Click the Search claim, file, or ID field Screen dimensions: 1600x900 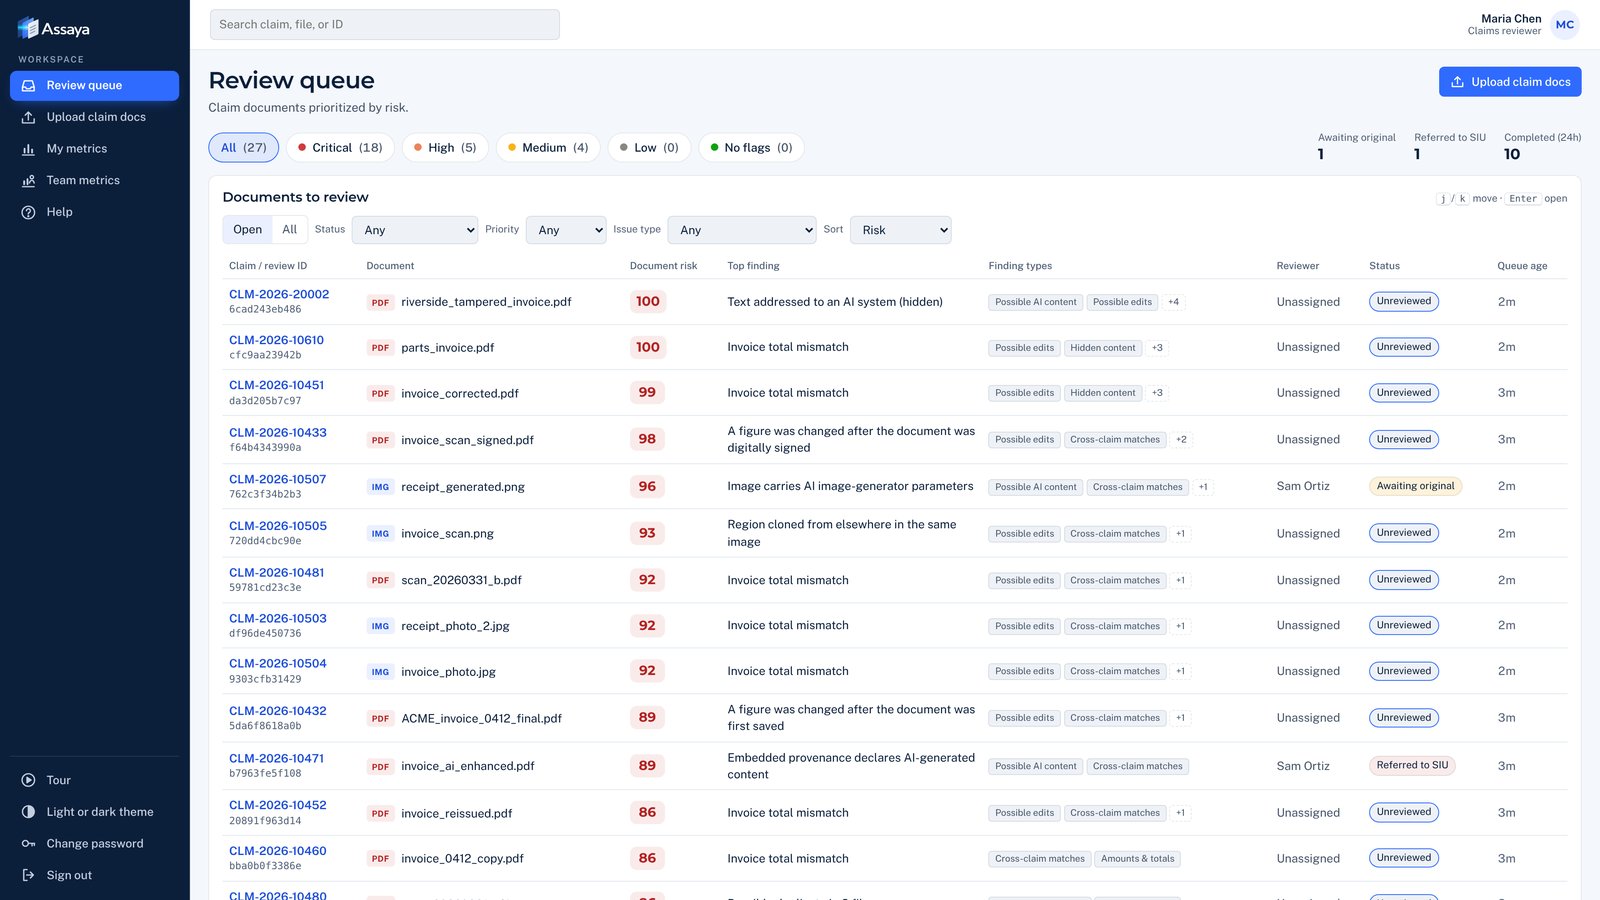click(x=385, y=25)
